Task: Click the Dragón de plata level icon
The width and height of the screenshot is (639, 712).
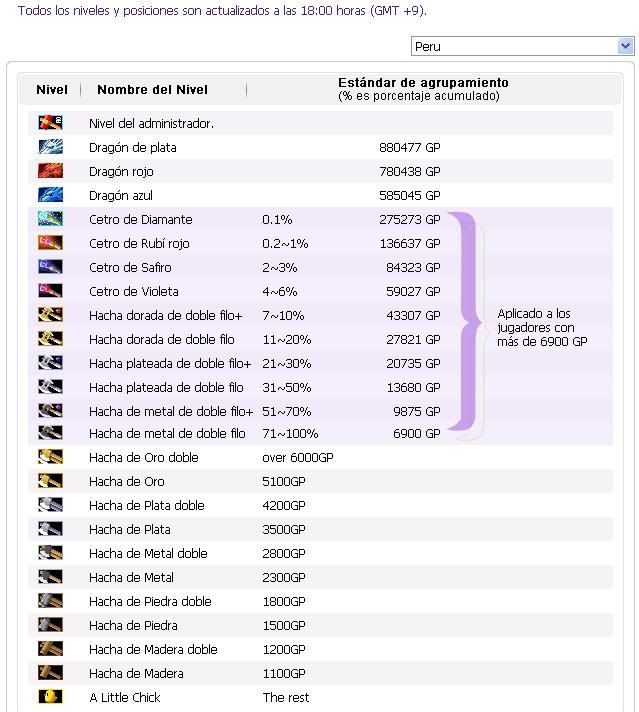Action: tap(50, 147)
